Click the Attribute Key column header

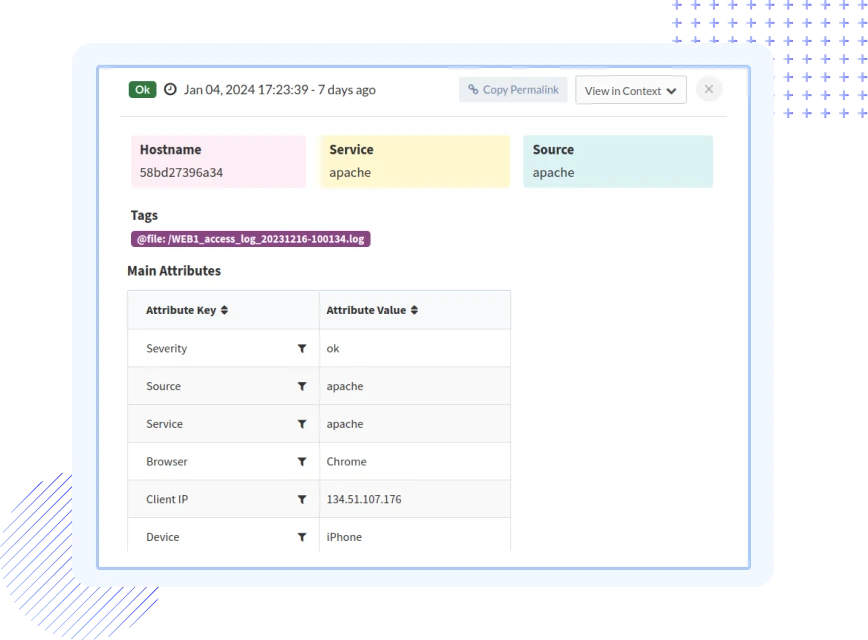pyautogui.click(x=223, y=310)
